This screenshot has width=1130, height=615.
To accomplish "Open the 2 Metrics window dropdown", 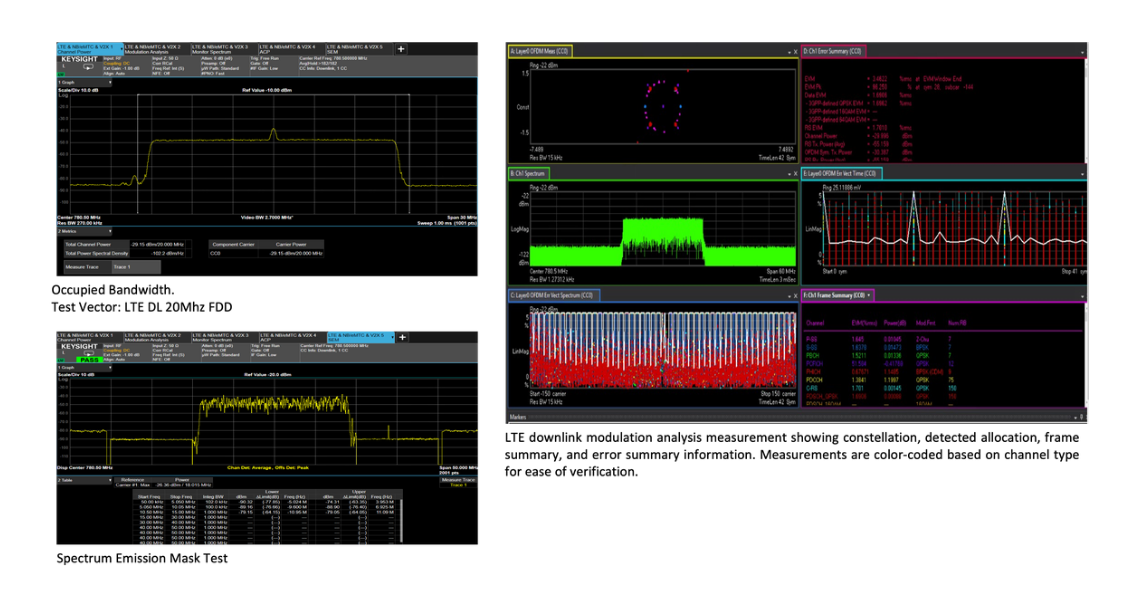I will coord(85,231).
